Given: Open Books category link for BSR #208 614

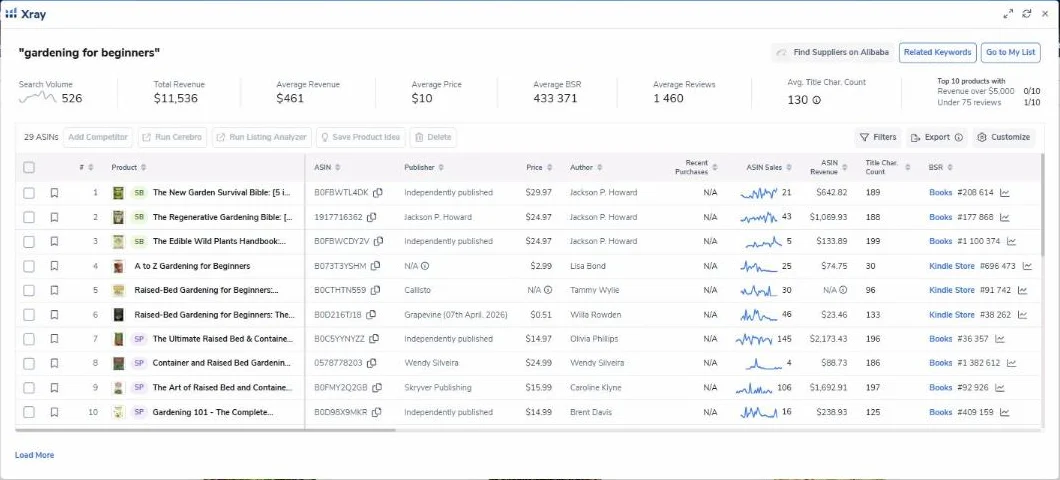Looking at the screenshot, I should 940,193.
